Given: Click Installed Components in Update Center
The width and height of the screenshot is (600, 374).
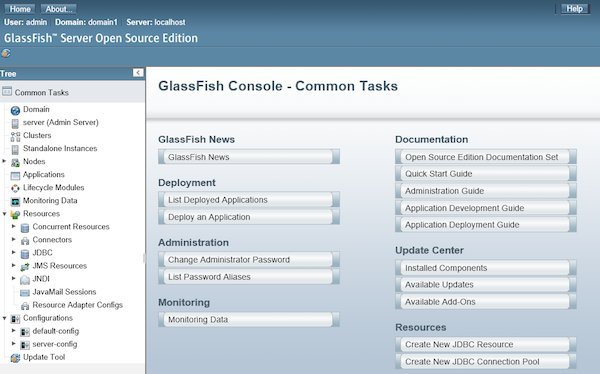Looking at the screenshot, I should tap(486, 268).
